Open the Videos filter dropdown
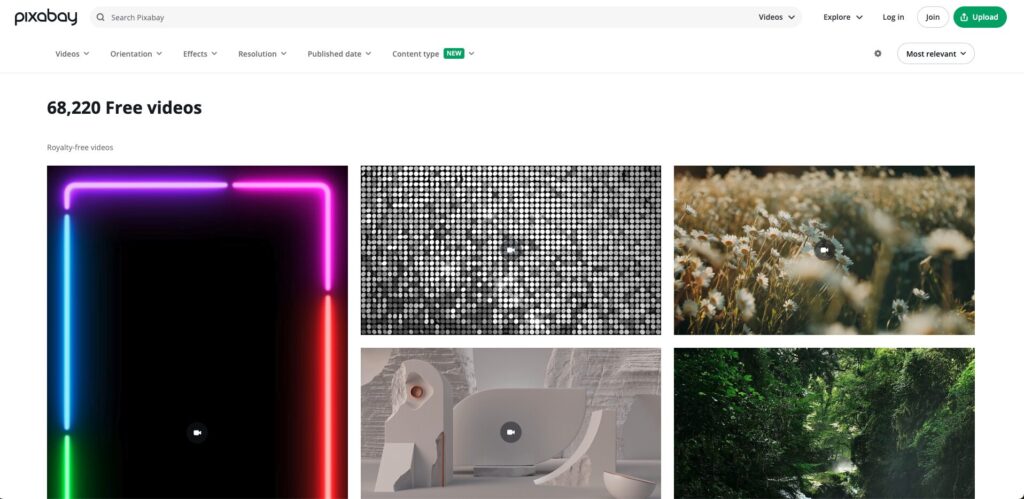 pyautogui.click(x=72, y=54)
